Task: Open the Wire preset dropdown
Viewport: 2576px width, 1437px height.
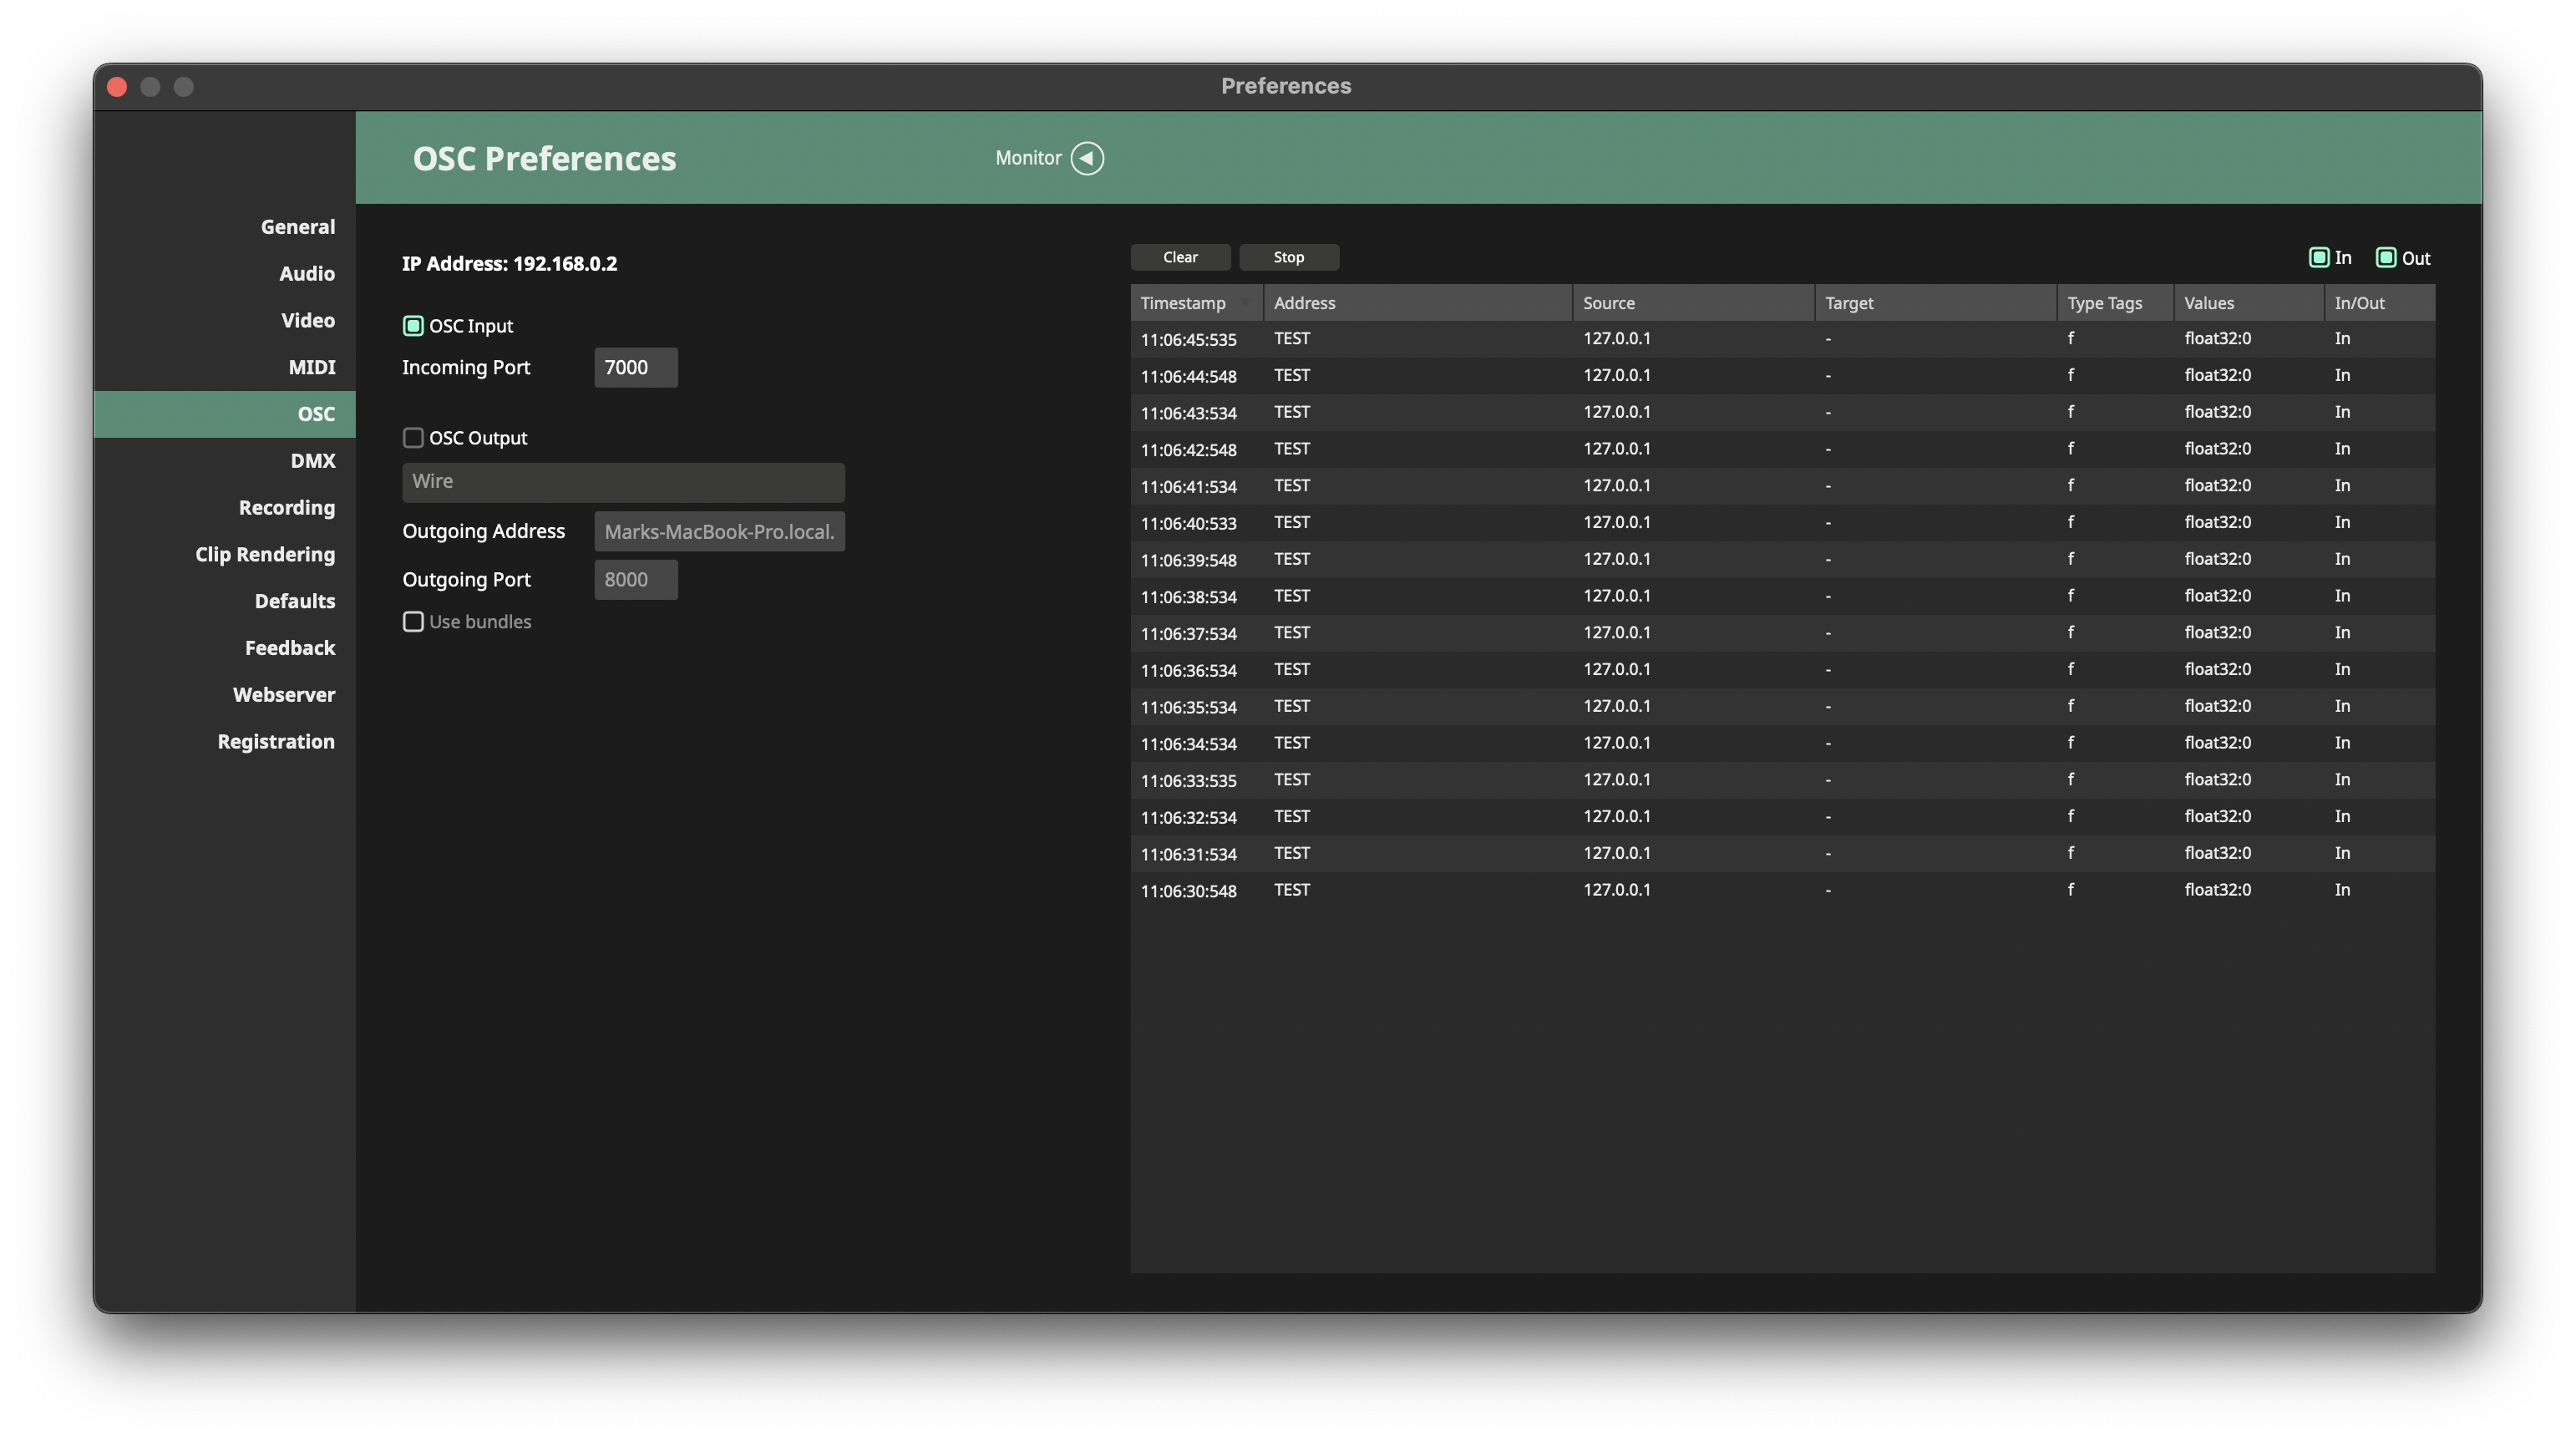Action: click(623, 482)
